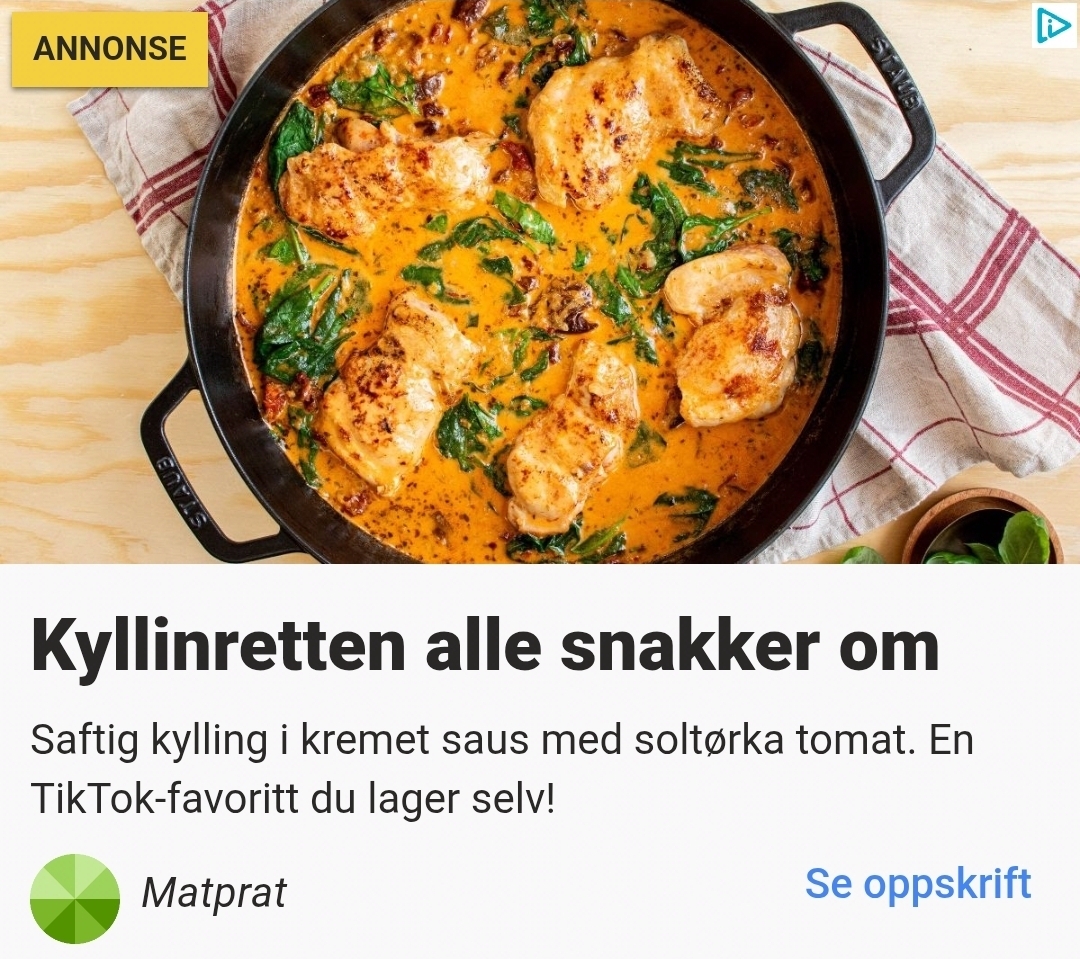This screenshot has height=959, width=1080.
Task: Click the yellow ANNONSE badge
Action: pos(110,49)
